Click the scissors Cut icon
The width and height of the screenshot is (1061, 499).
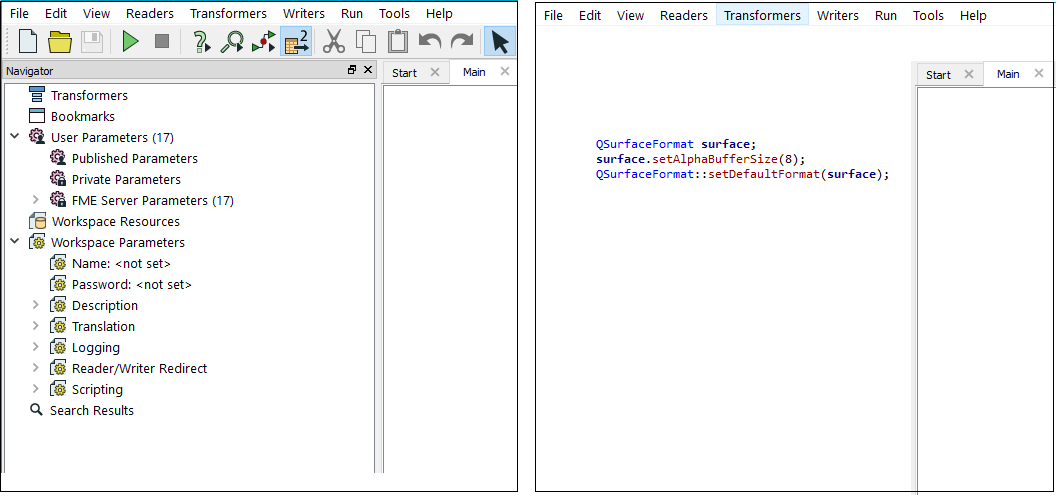(x=334, y=42)
